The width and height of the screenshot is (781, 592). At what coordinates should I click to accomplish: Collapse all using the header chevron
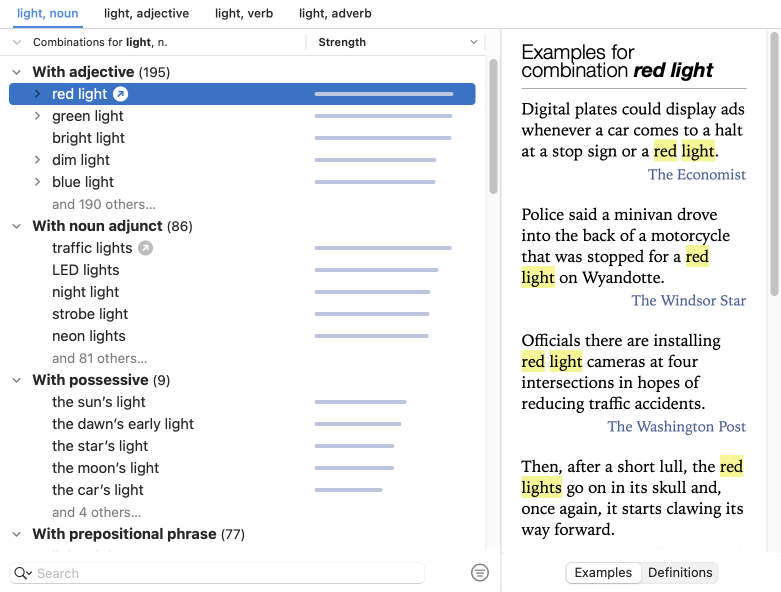pos(16,42)
